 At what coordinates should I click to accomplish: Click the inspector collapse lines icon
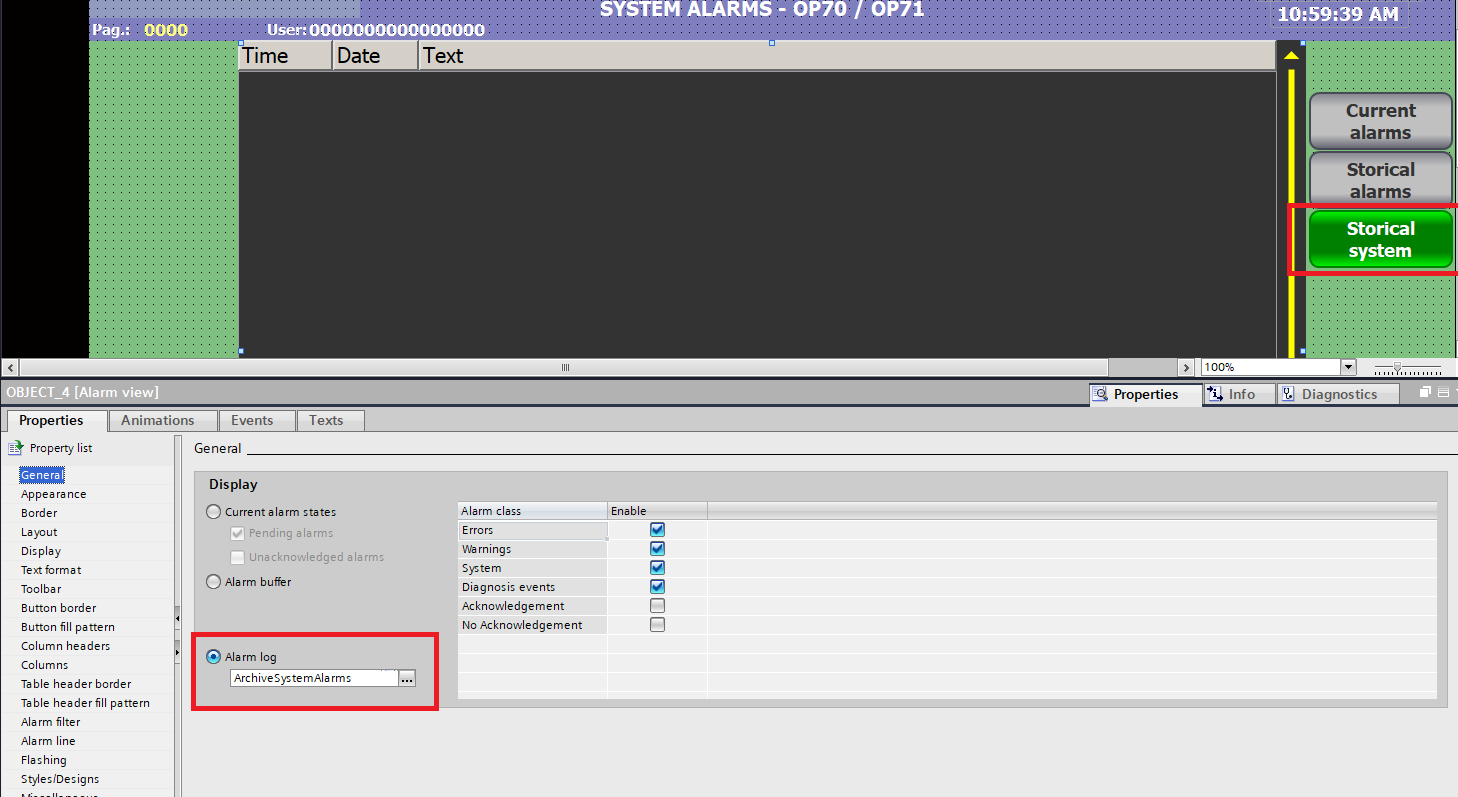1443,393
